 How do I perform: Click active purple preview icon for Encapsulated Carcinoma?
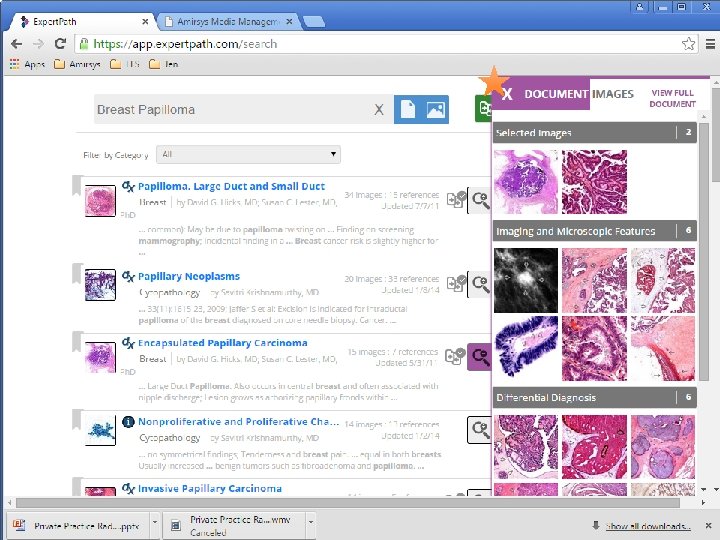(480, 357)
